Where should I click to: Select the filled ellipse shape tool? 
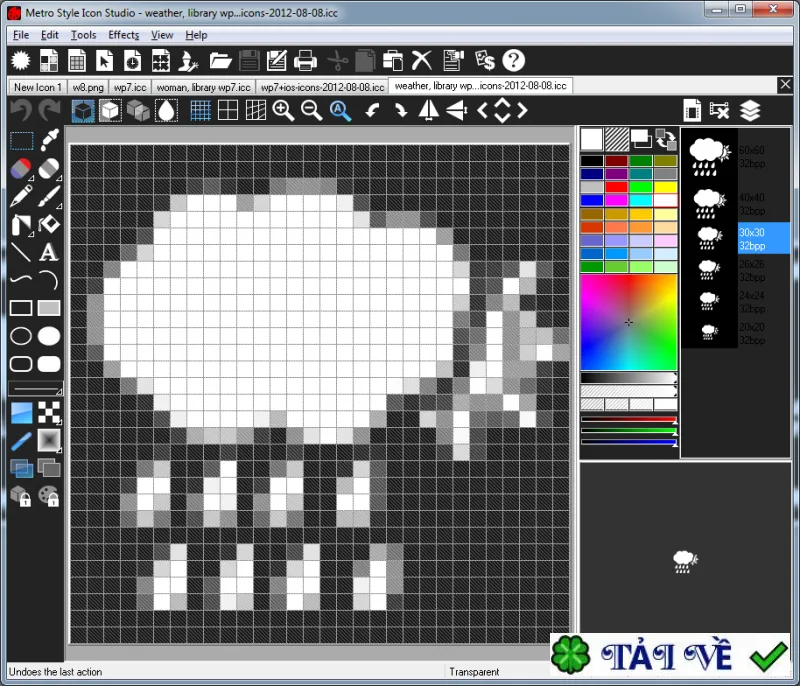[x=49, y=336]
